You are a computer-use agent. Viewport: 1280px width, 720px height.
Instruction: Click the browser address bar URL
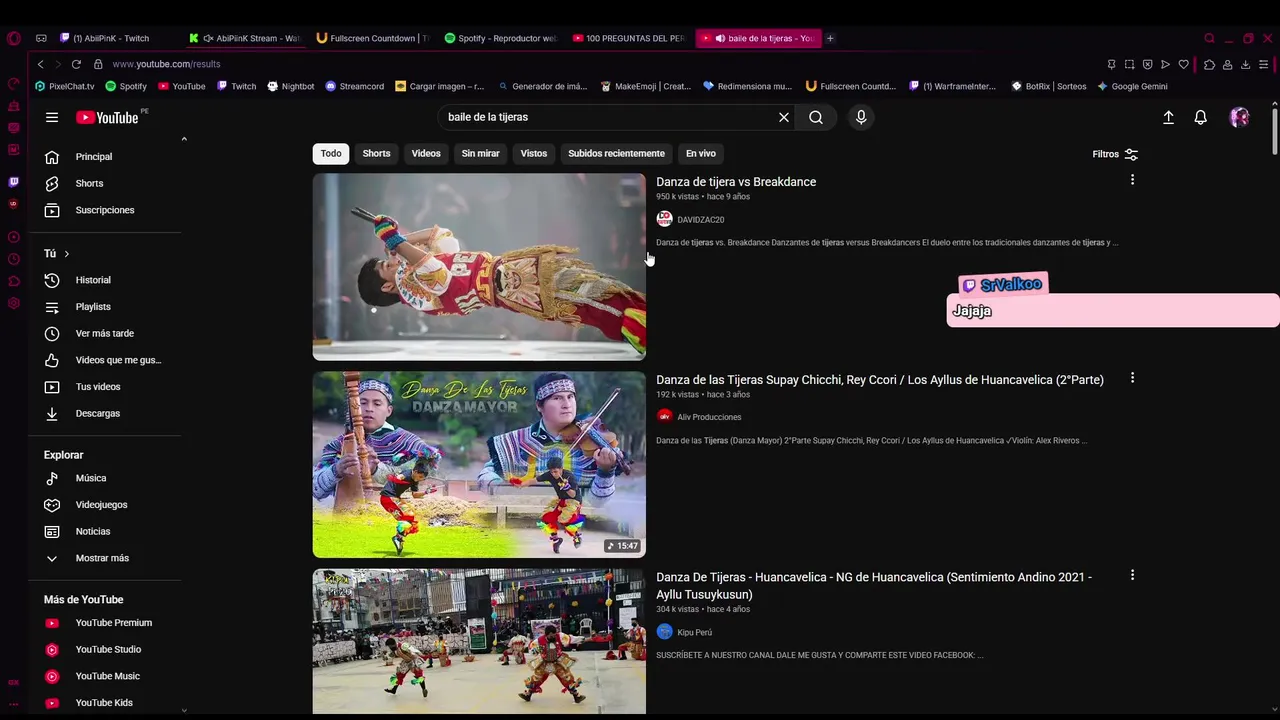pos(166,64)
